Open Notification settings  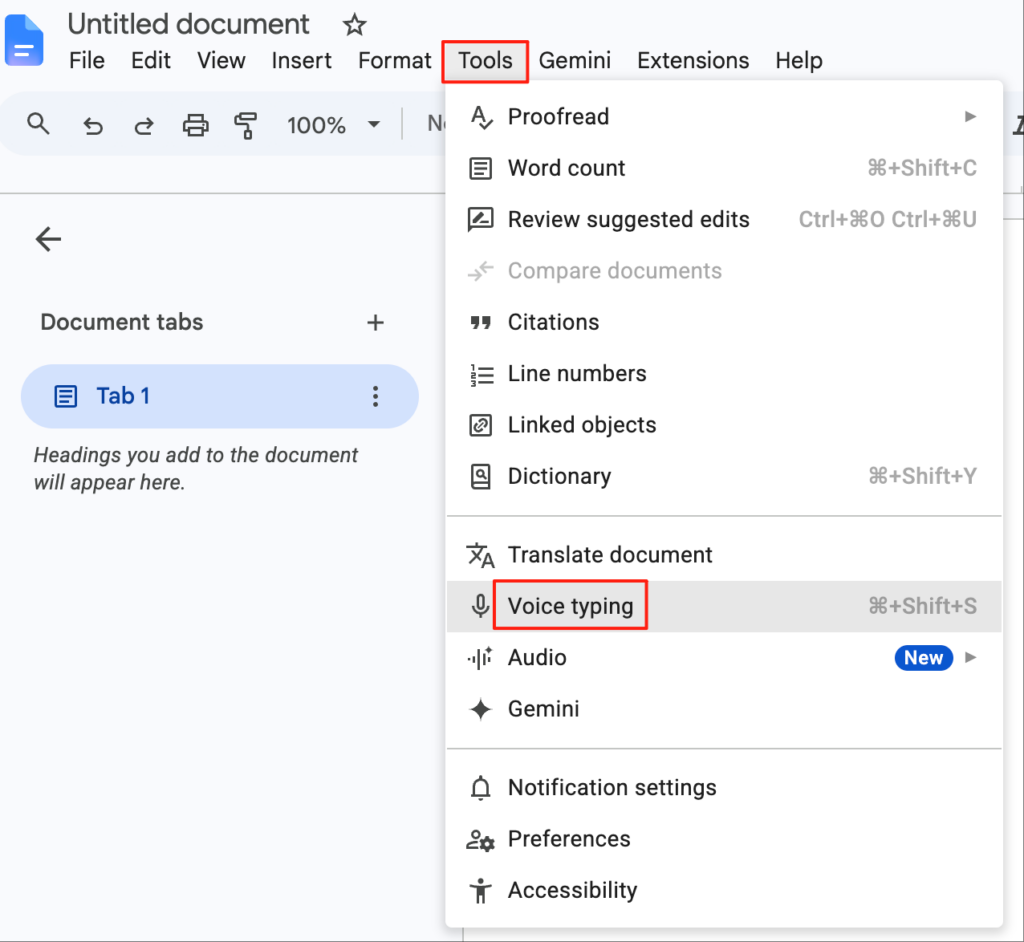coord(724,788)
